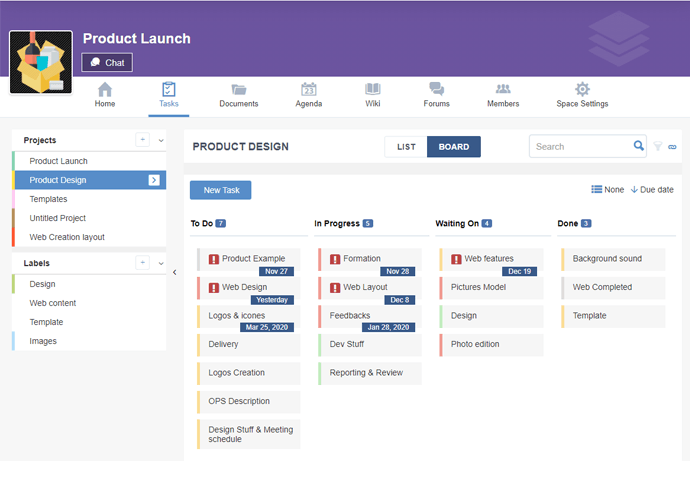Click the search magnifier icon
Image resolution: width=690 pixels, height=477 pixels.
click(639, 146)
